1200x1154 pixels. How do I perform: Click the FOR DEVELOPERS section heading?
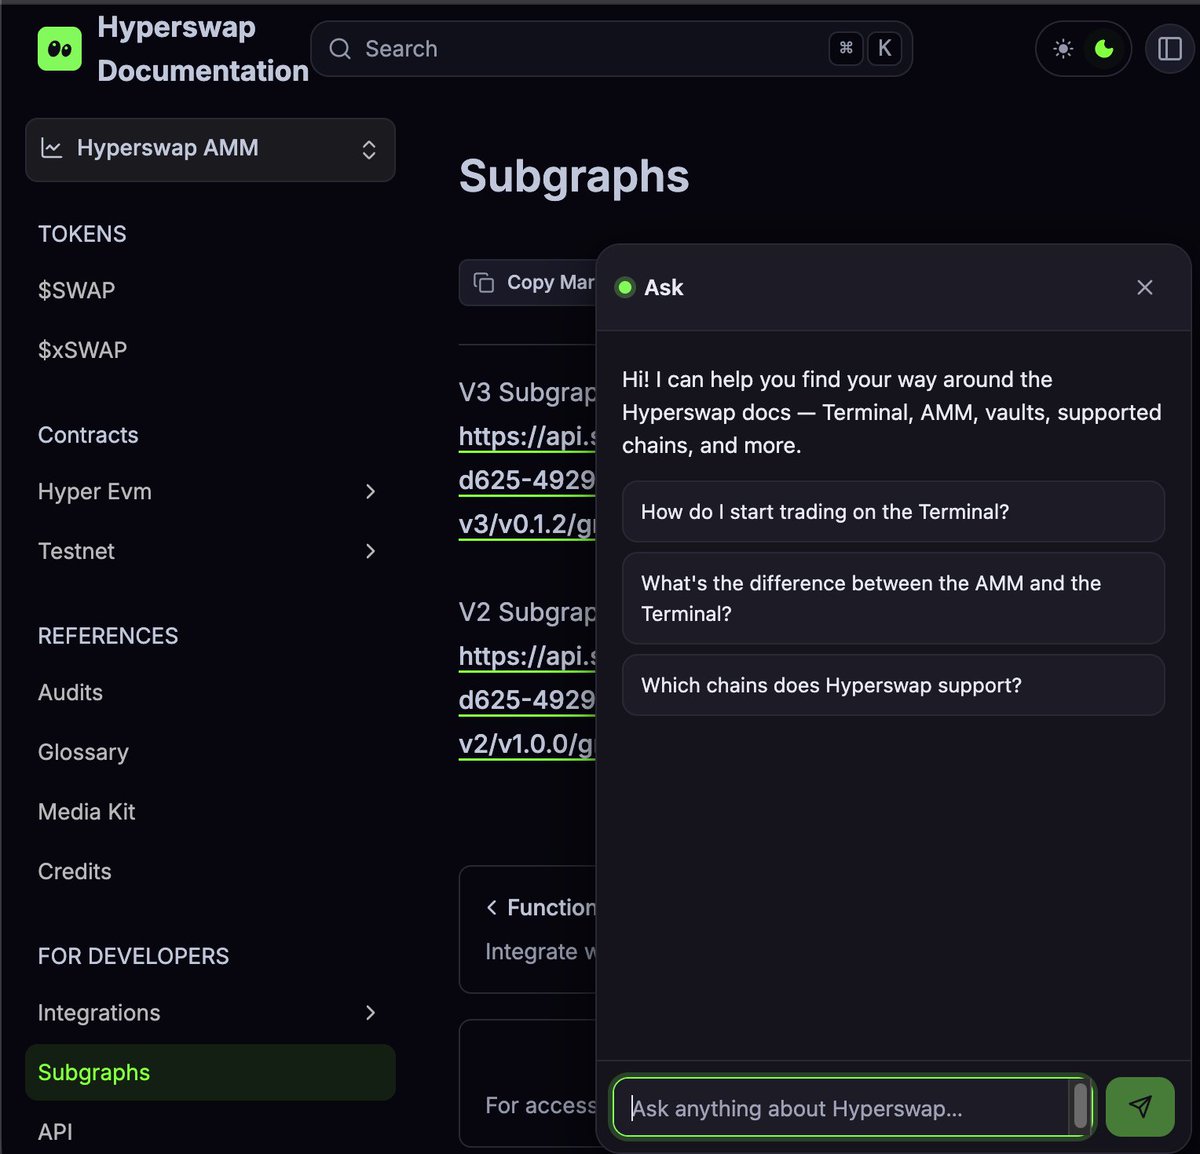click(133, 956)
